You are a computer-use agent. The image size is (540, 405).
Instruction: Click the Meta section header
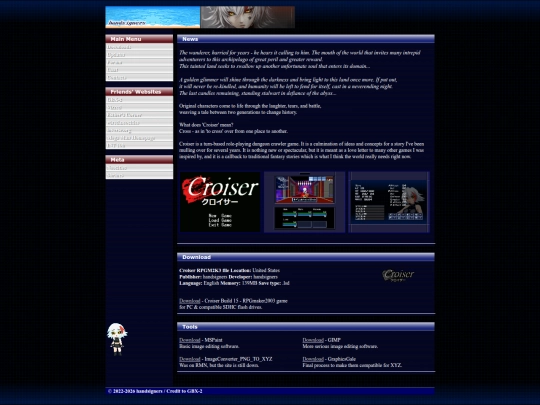click(139, 159)
